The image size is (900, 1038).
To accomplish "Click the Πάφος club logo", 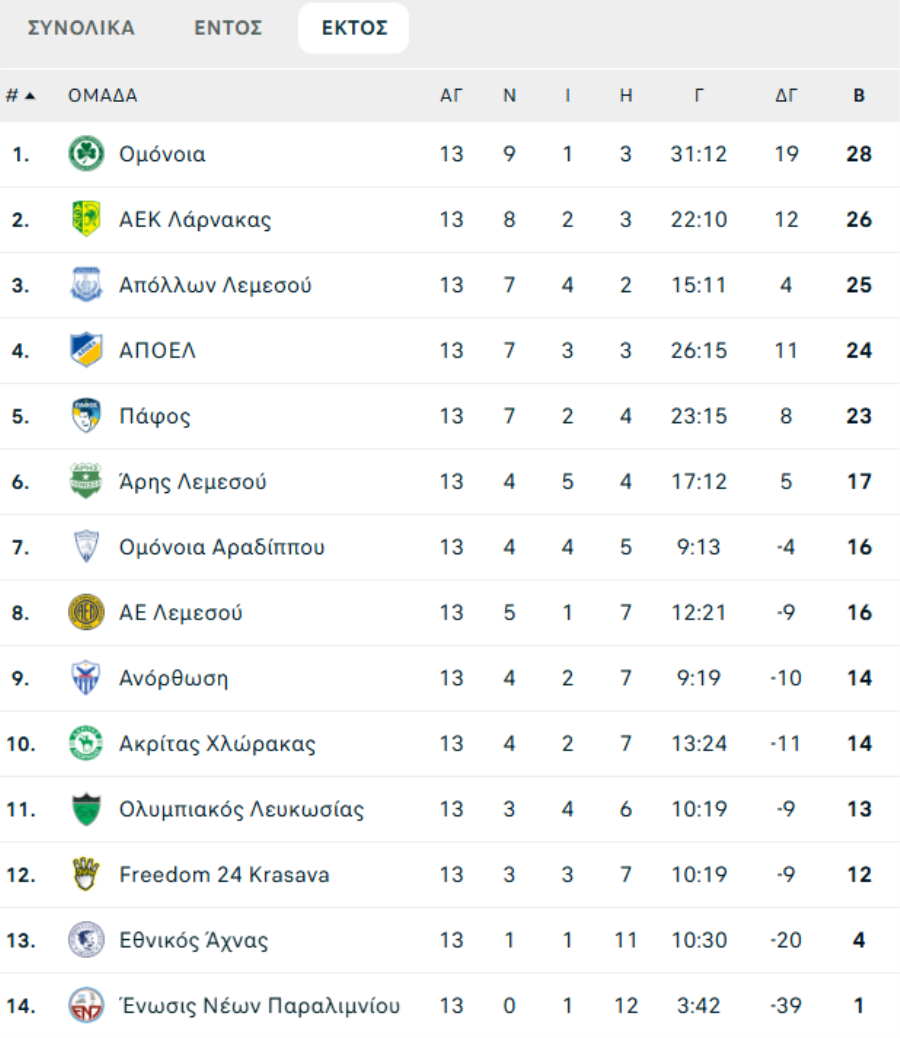I will (86, 416).
